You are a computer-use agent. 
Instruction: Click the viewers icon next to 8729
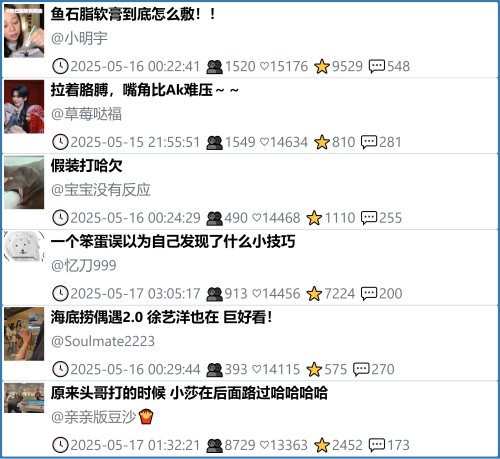(214, 445)
